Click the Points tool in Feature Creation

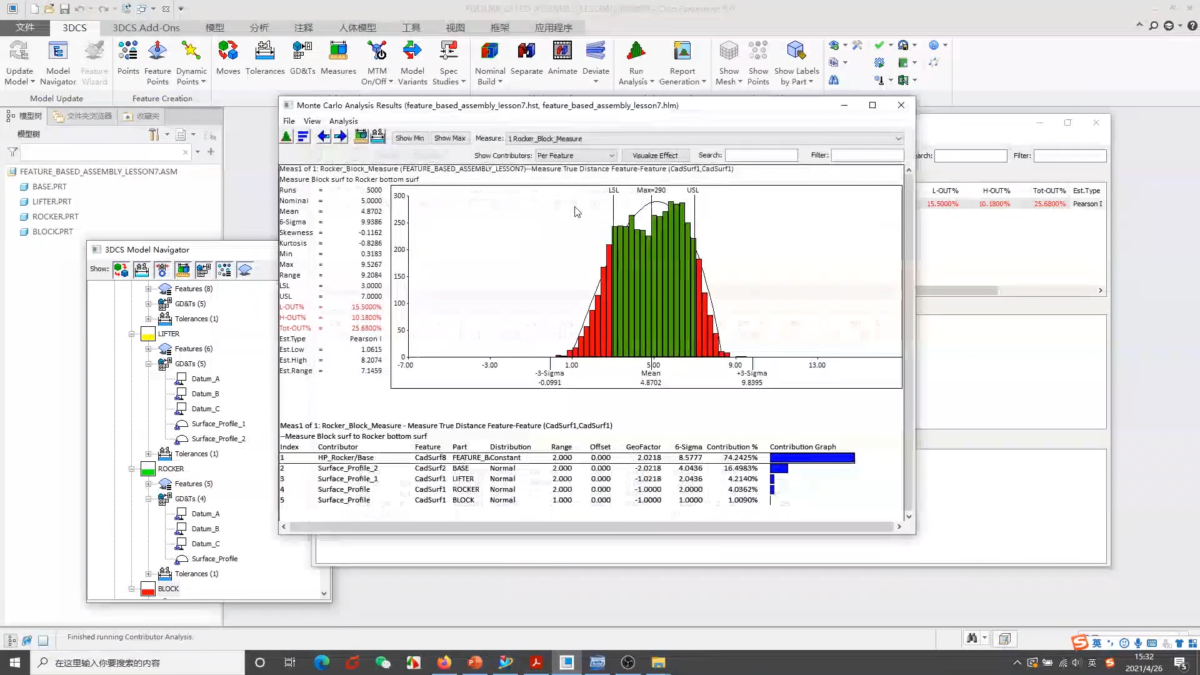coord(128,58)
